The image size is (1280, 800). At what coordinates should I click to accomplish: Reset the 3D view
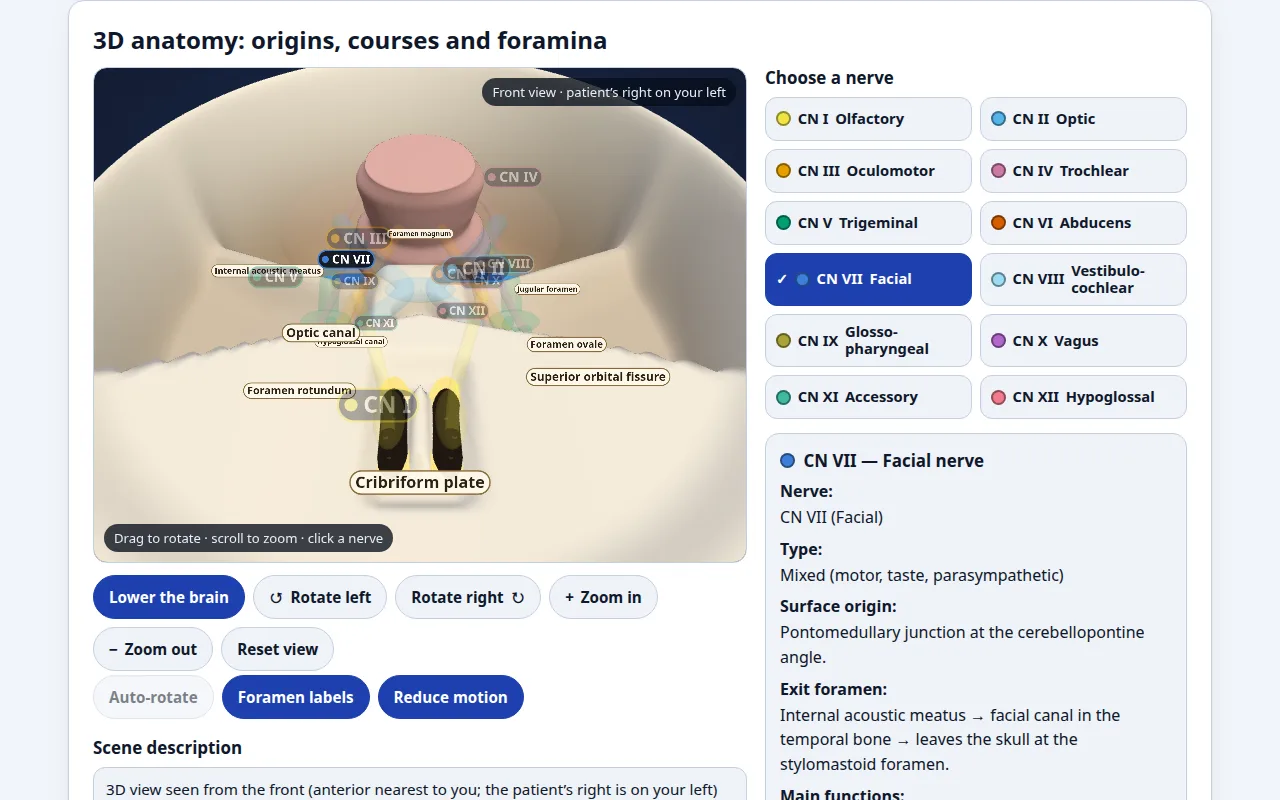tap(278, 649)
